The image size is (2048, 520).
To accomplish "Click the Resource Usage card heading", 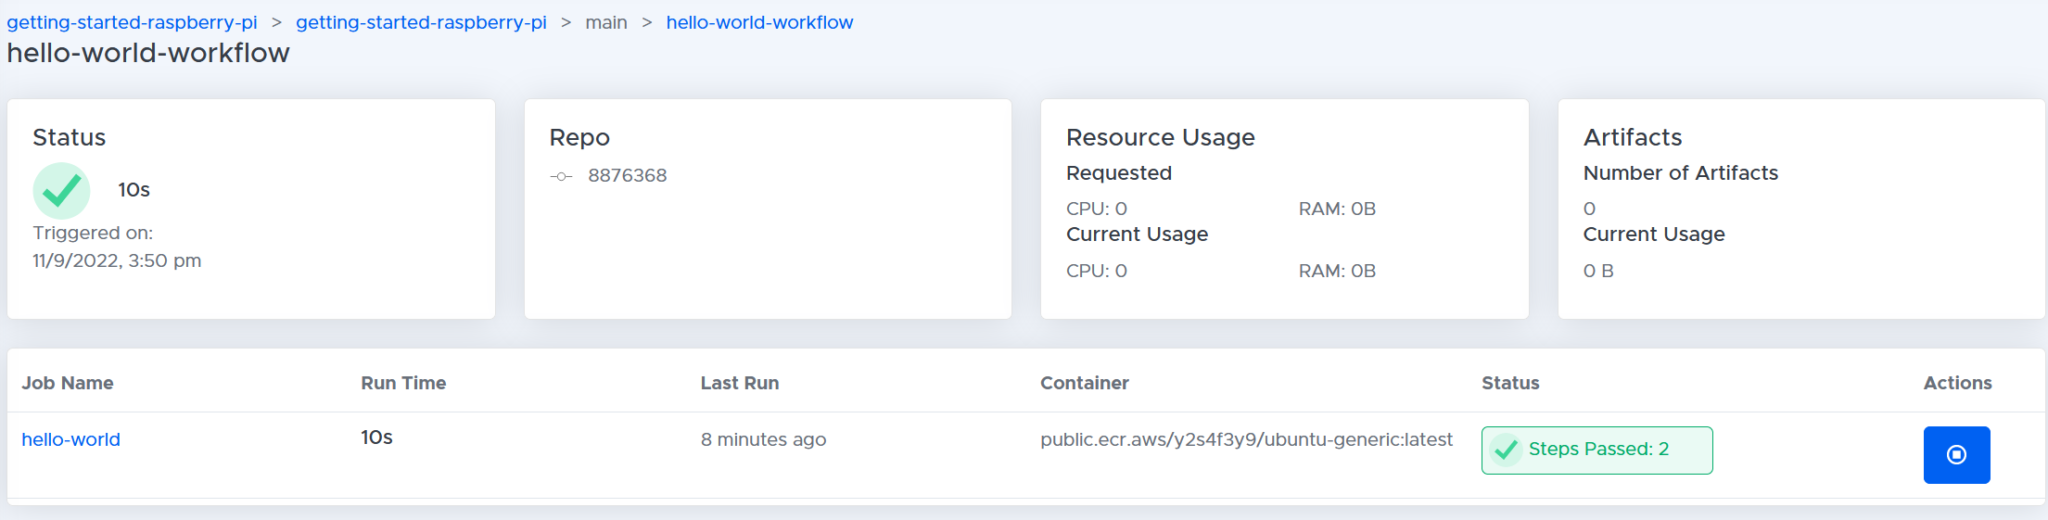I will [1160, 137].
